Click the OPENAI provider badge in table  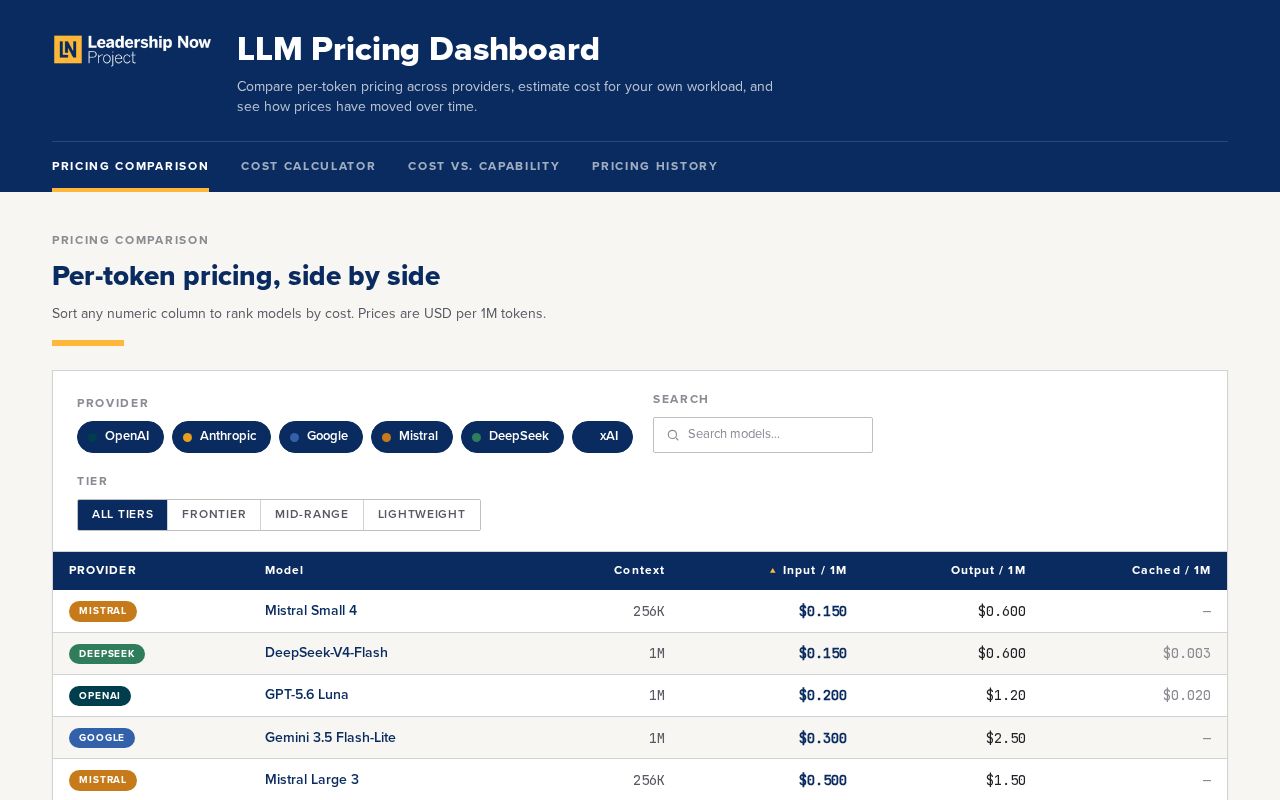pos(100,696)
